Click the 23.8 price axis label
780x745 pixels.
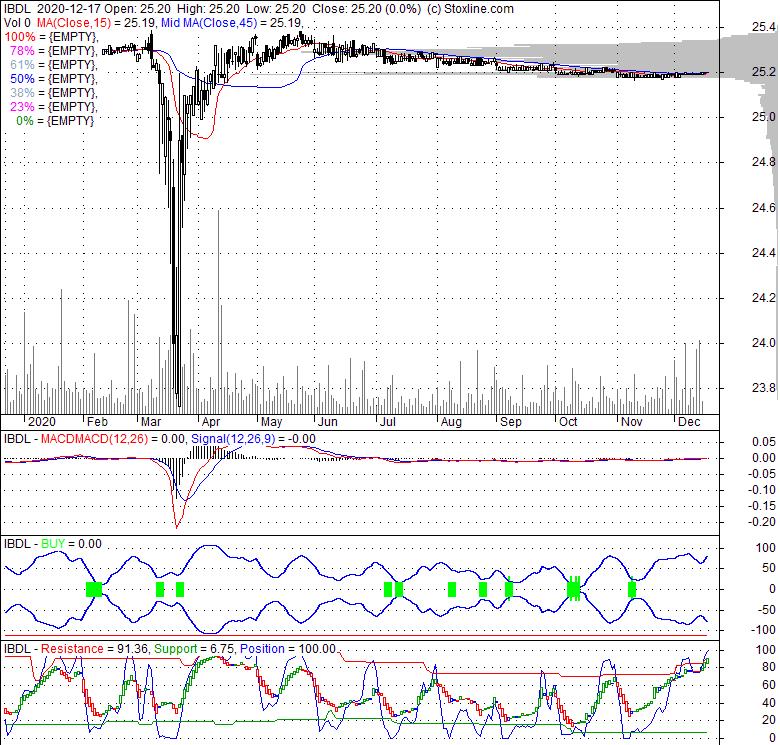coord(764,388)
